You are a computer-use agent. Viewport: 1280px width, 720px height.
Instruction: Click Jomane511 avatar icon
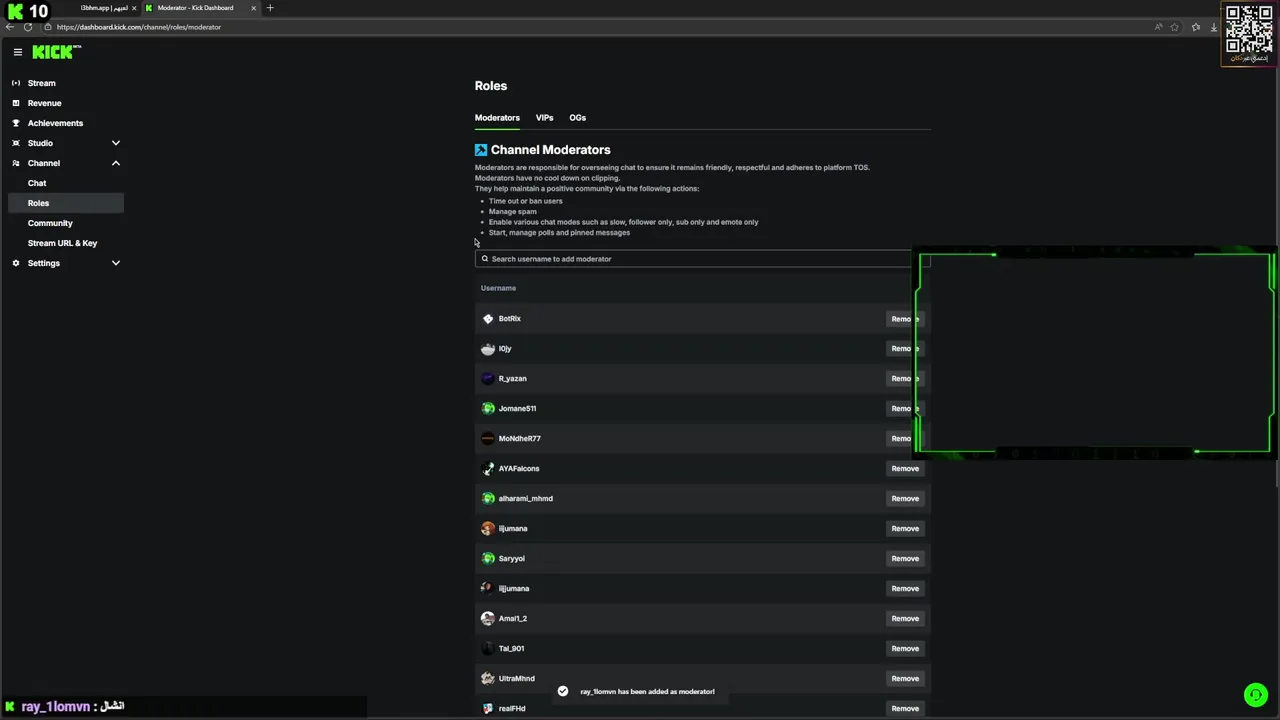pyautogui.click(x=488, y=408)
